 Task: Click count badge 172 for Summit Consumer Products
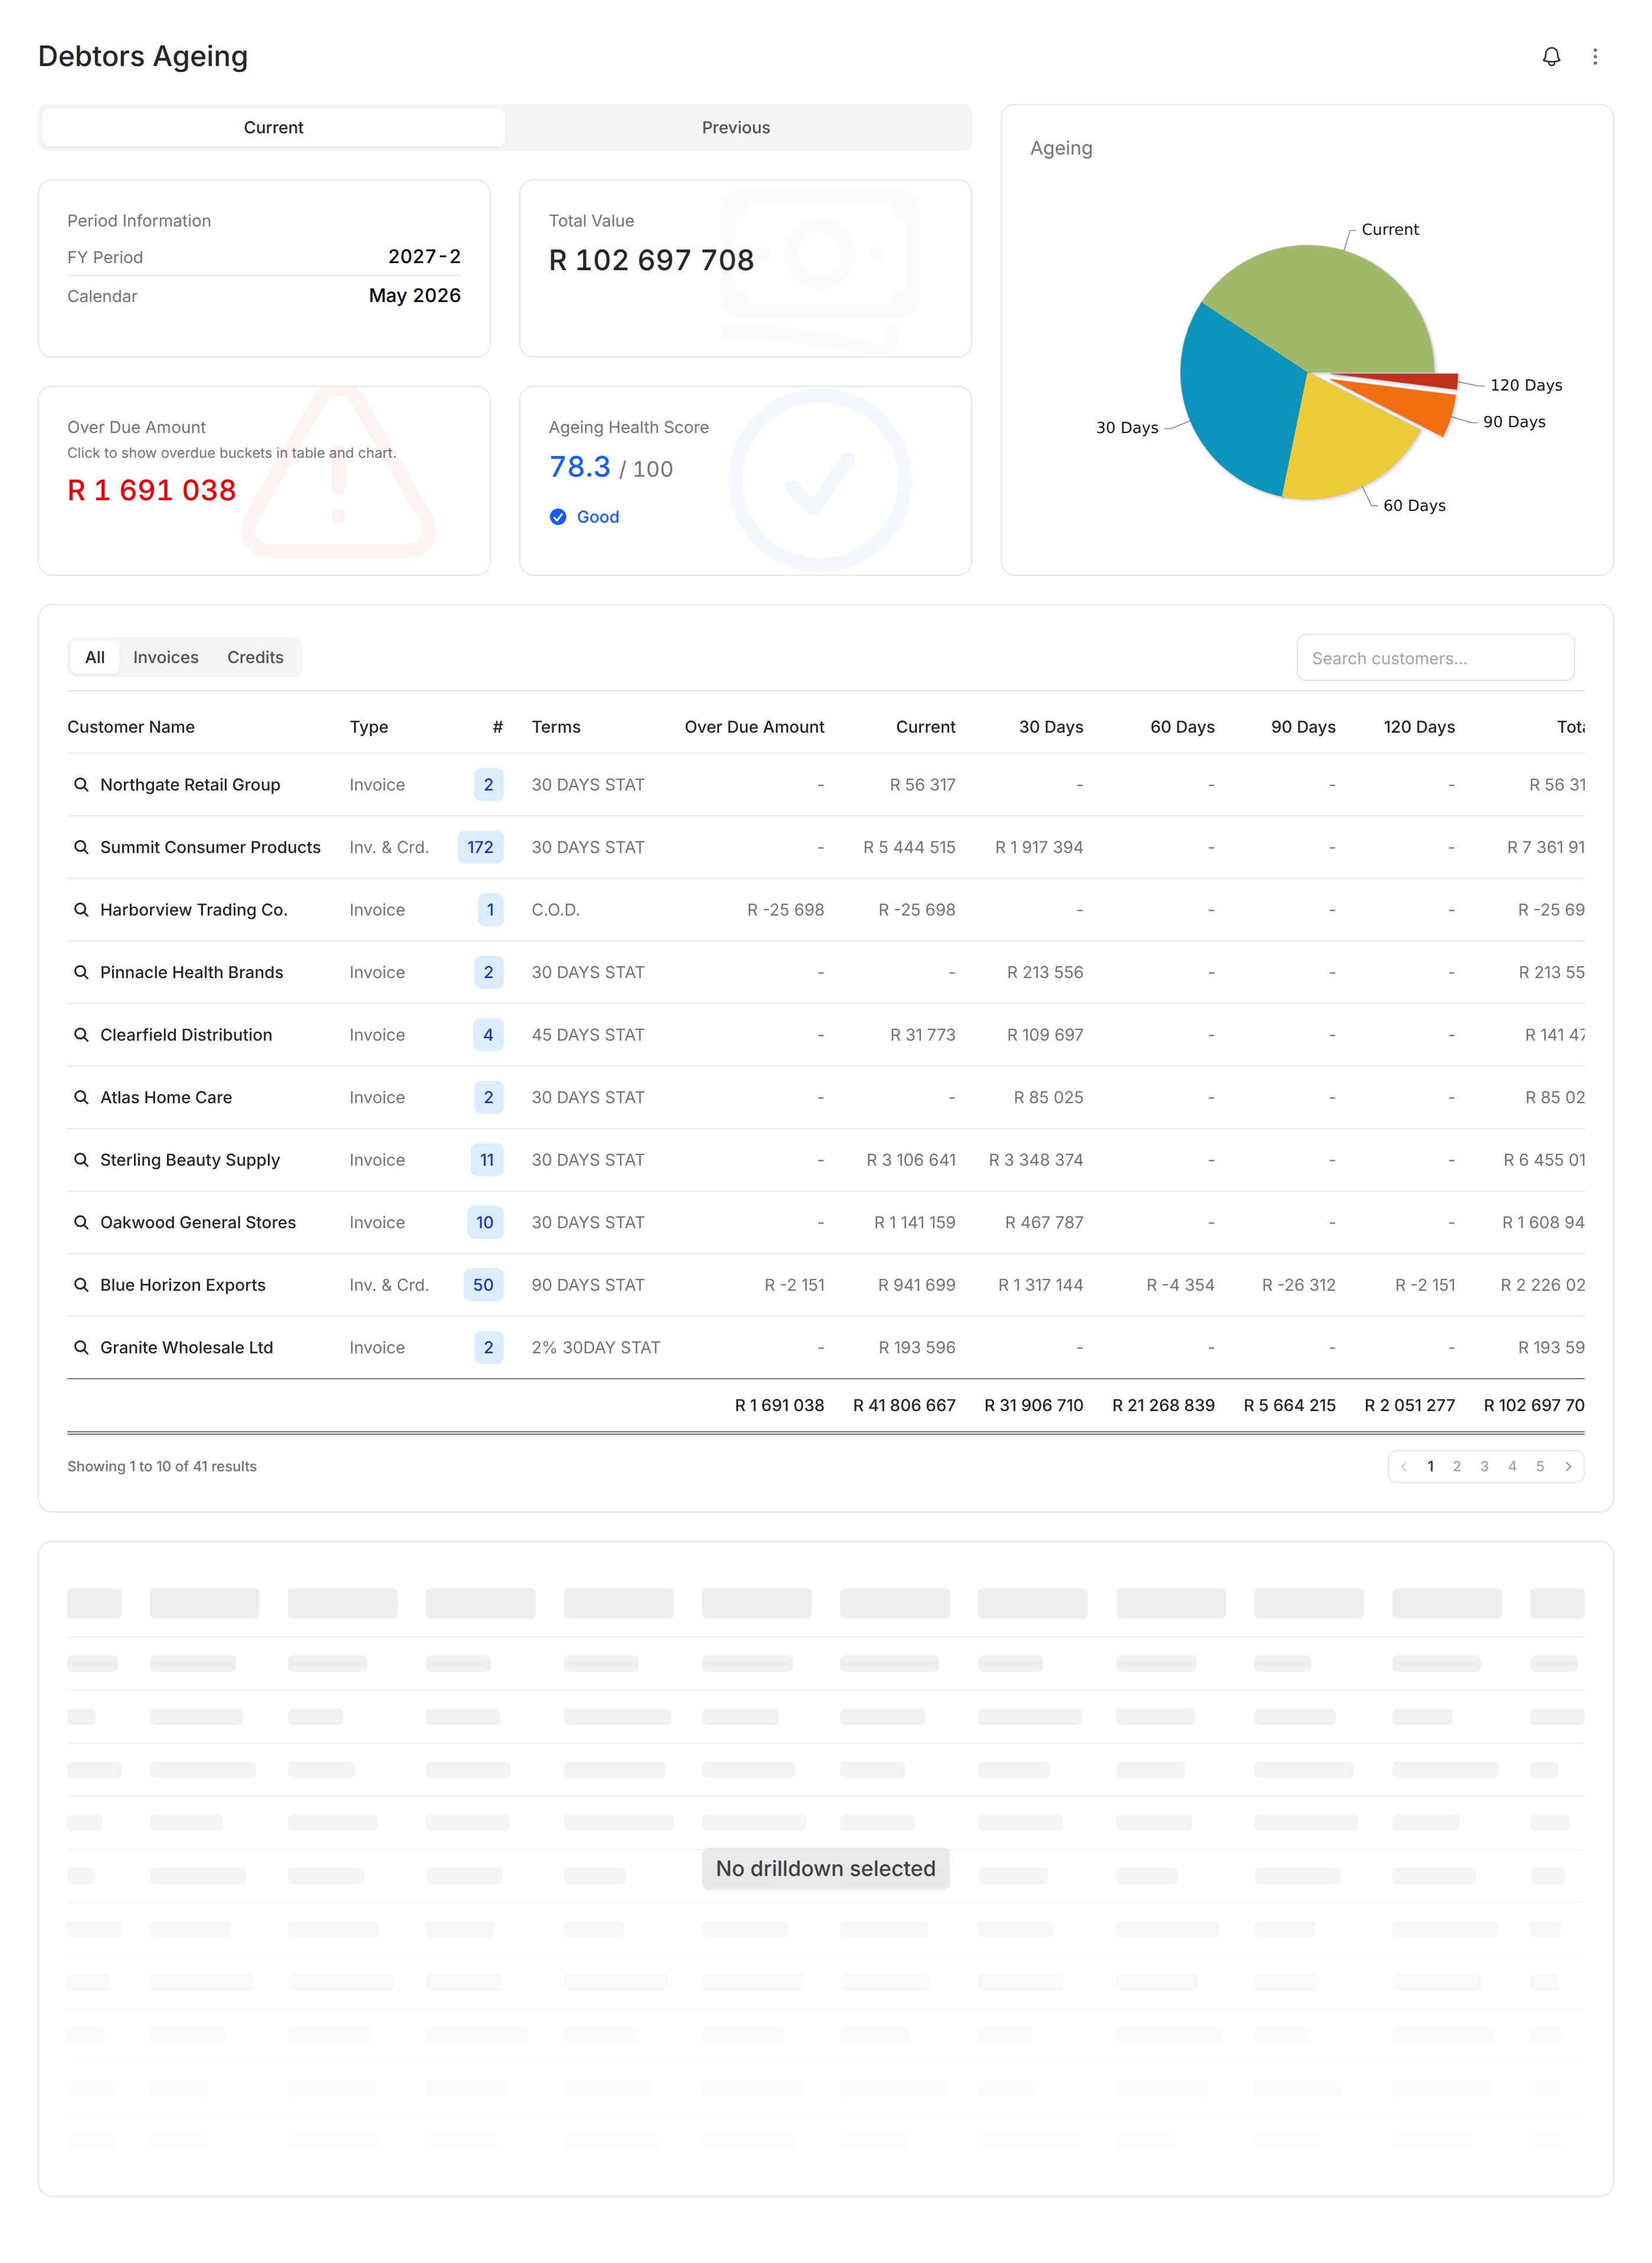pos(480,847)
